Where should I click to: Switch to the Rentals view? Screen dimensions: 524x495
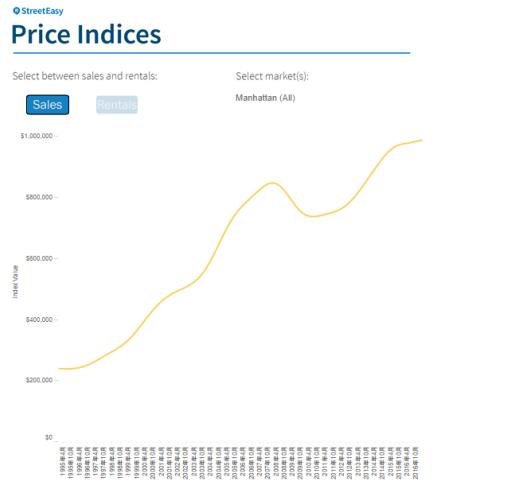tap(117, 105)
